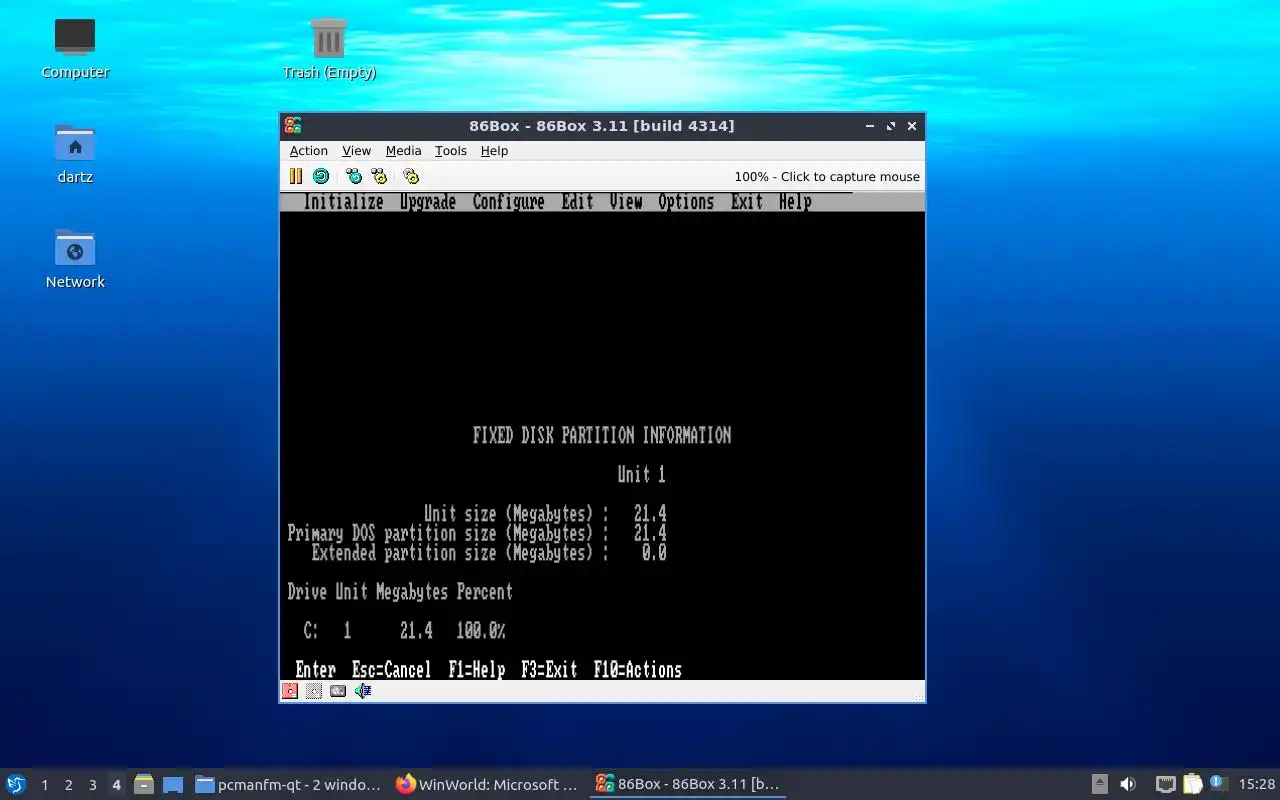Switch to the WinWorld Firefox taskbar window
This screenshot has height=800, width=1280.
[488, 784]
